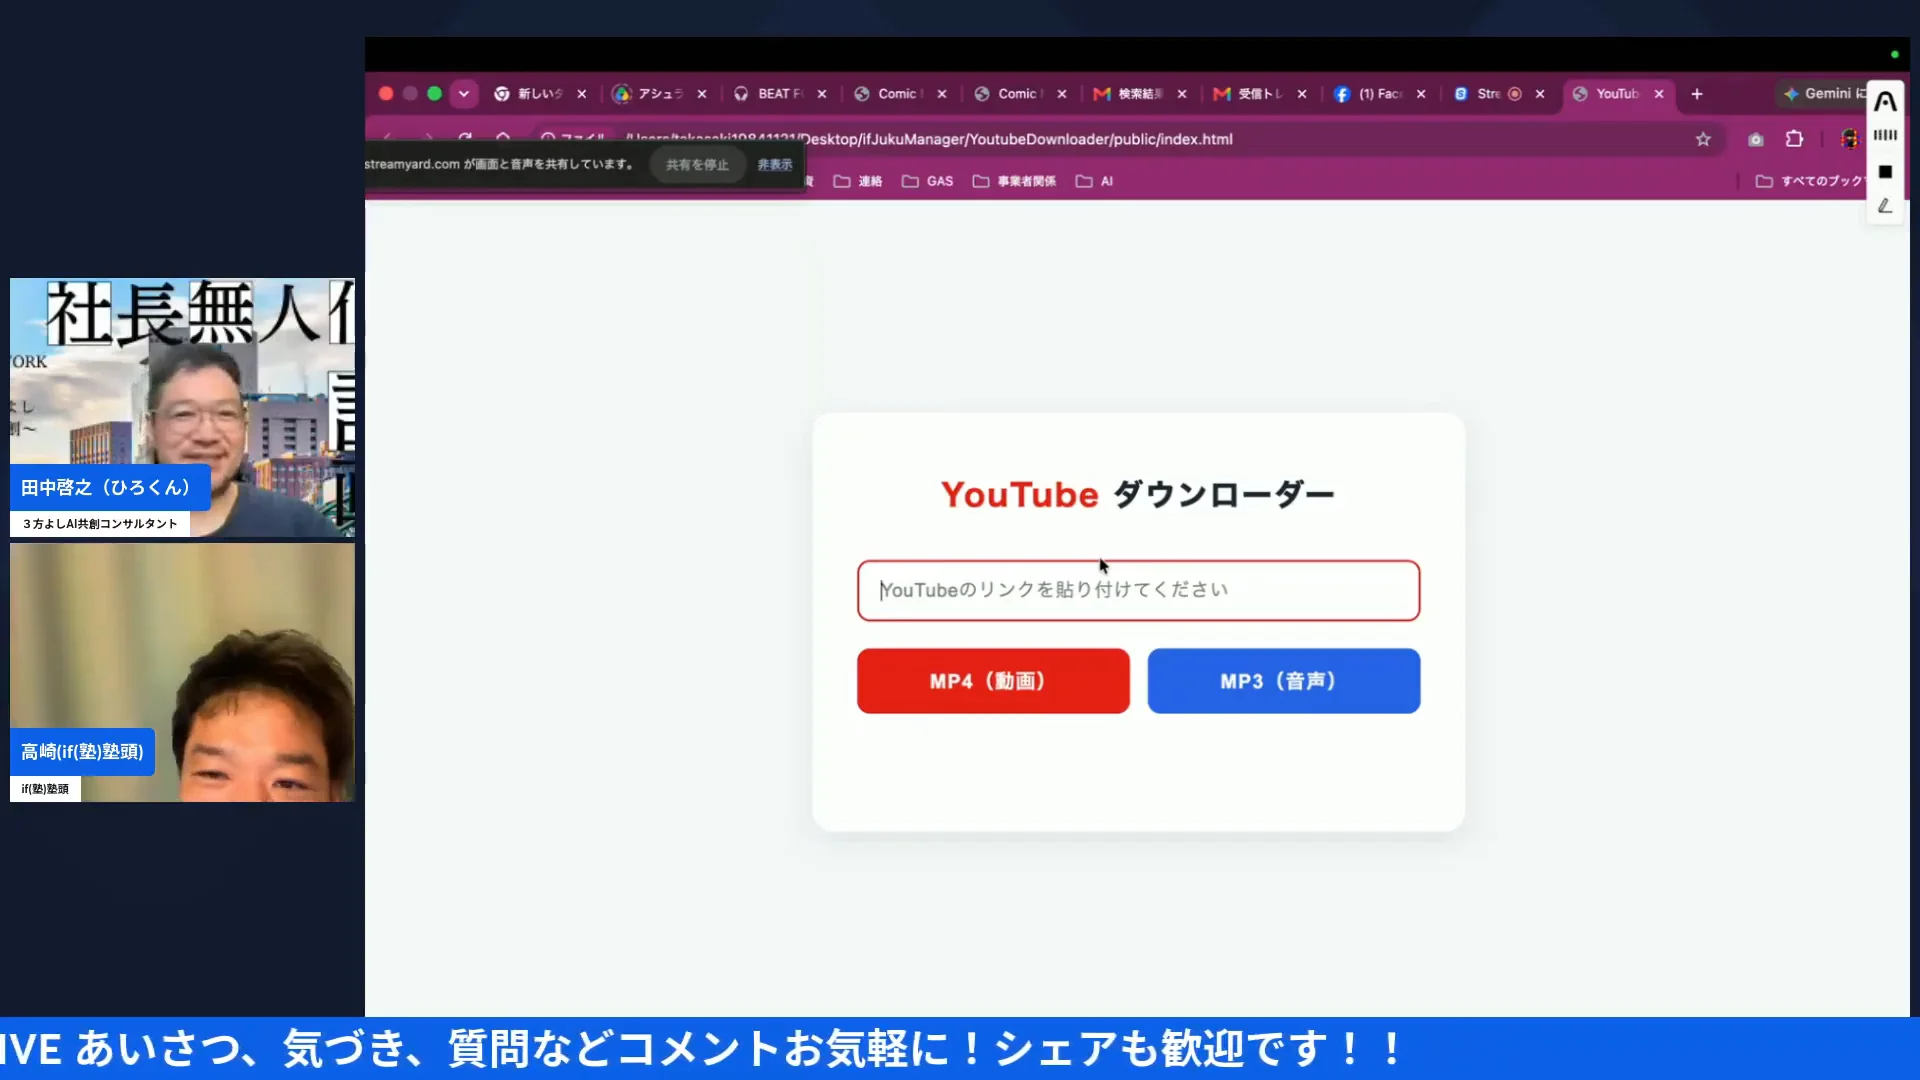Viewport: 1920px width, 1080px height.
Task: Open a new browser tab with plus
Action: [x=1697, y=94]
